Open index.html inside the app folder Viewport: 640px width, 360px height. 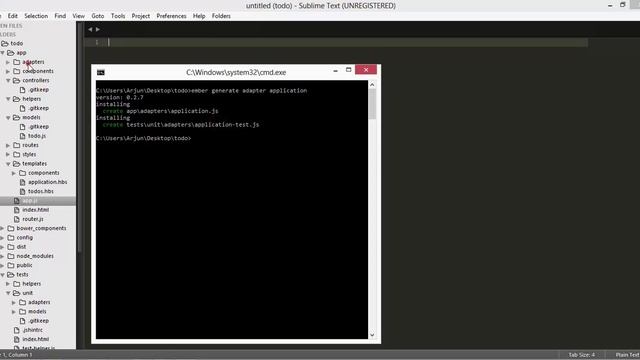pyautogui.click(x=36, y=210)
